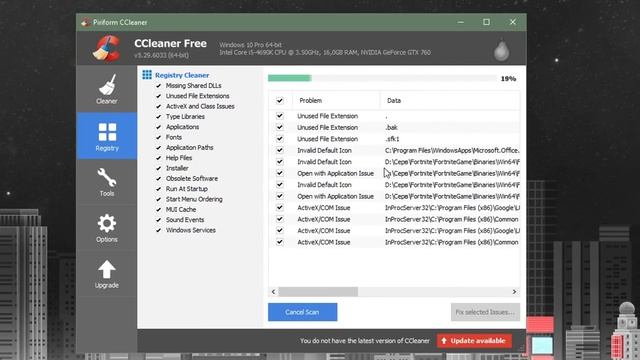Open the Tools wrench section

[107, 182]
